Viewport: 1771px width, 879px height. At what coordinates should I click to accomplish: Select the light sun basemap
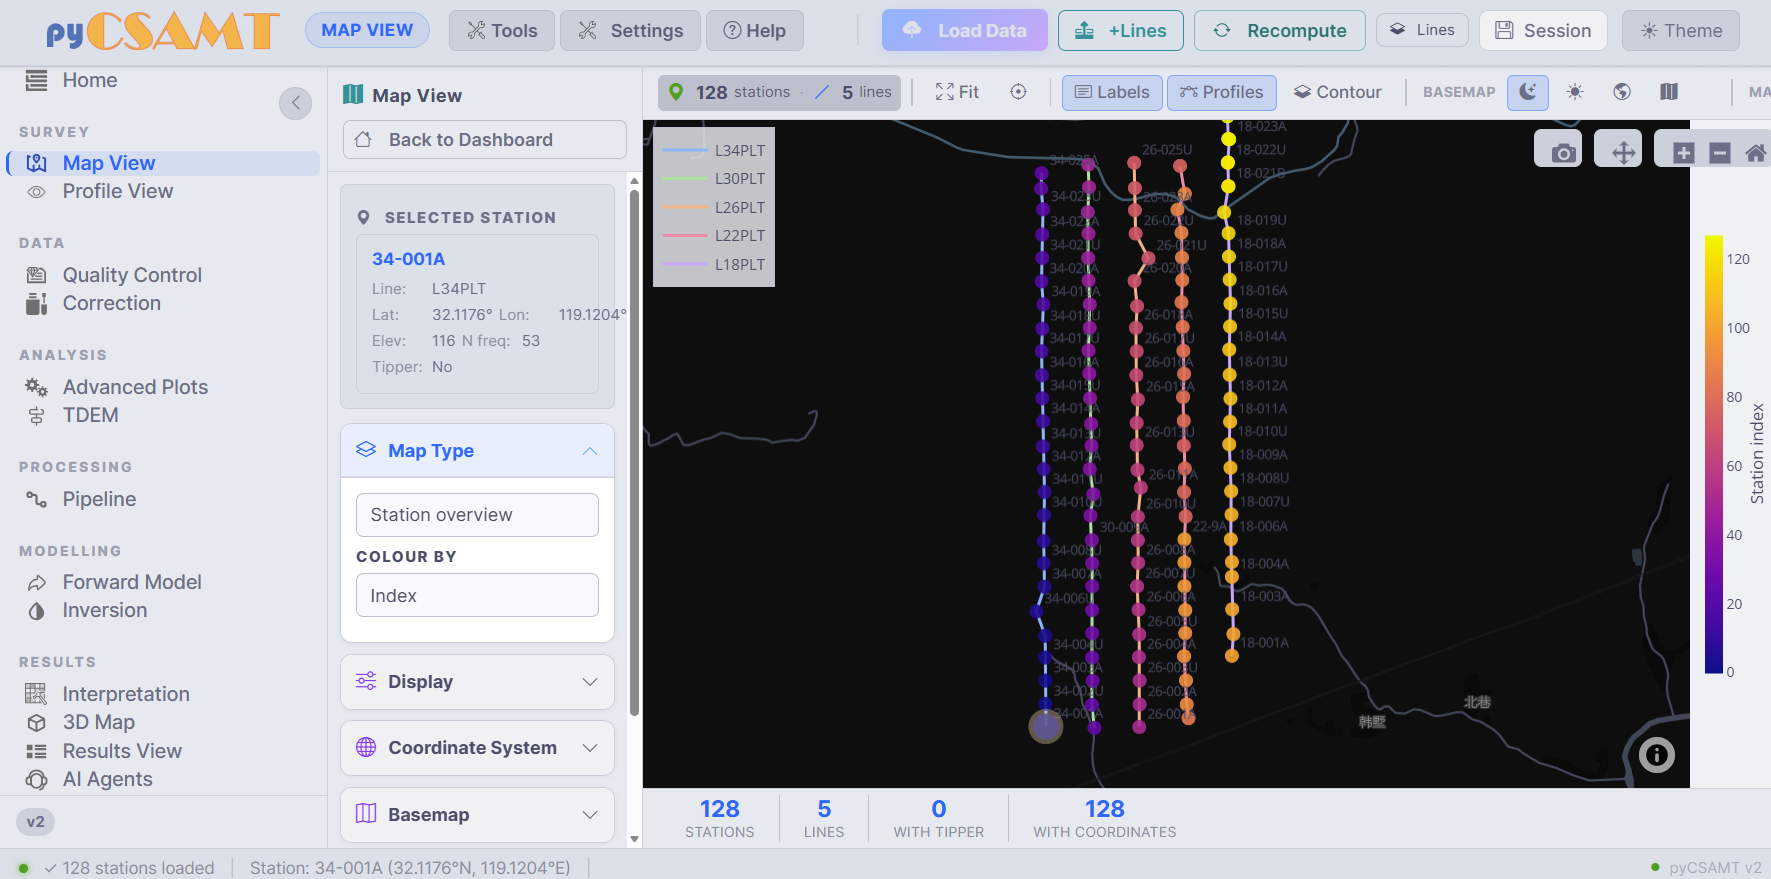pos(1575,92)
